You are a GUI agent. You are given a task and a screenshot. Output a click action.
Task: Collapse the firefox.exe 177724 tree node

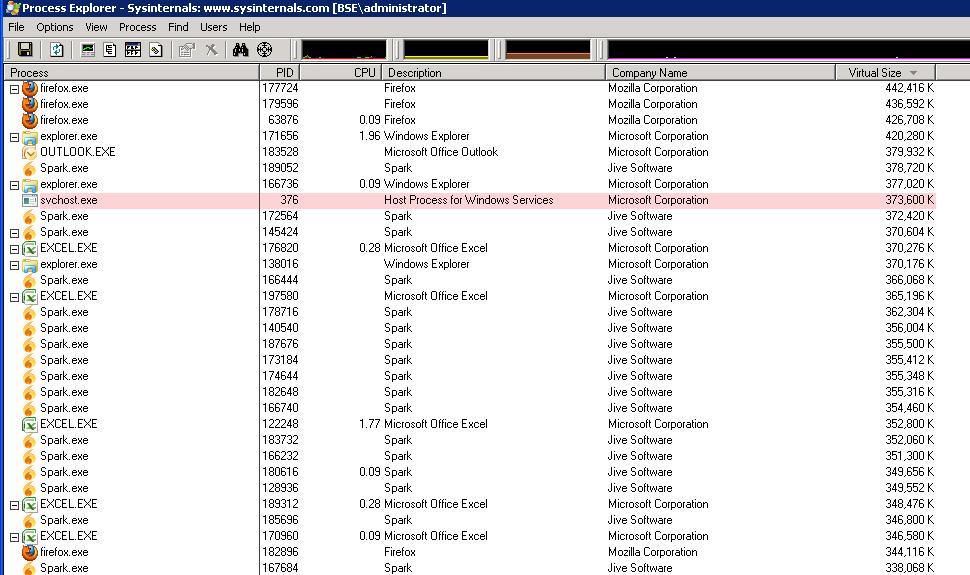point(14,89)
